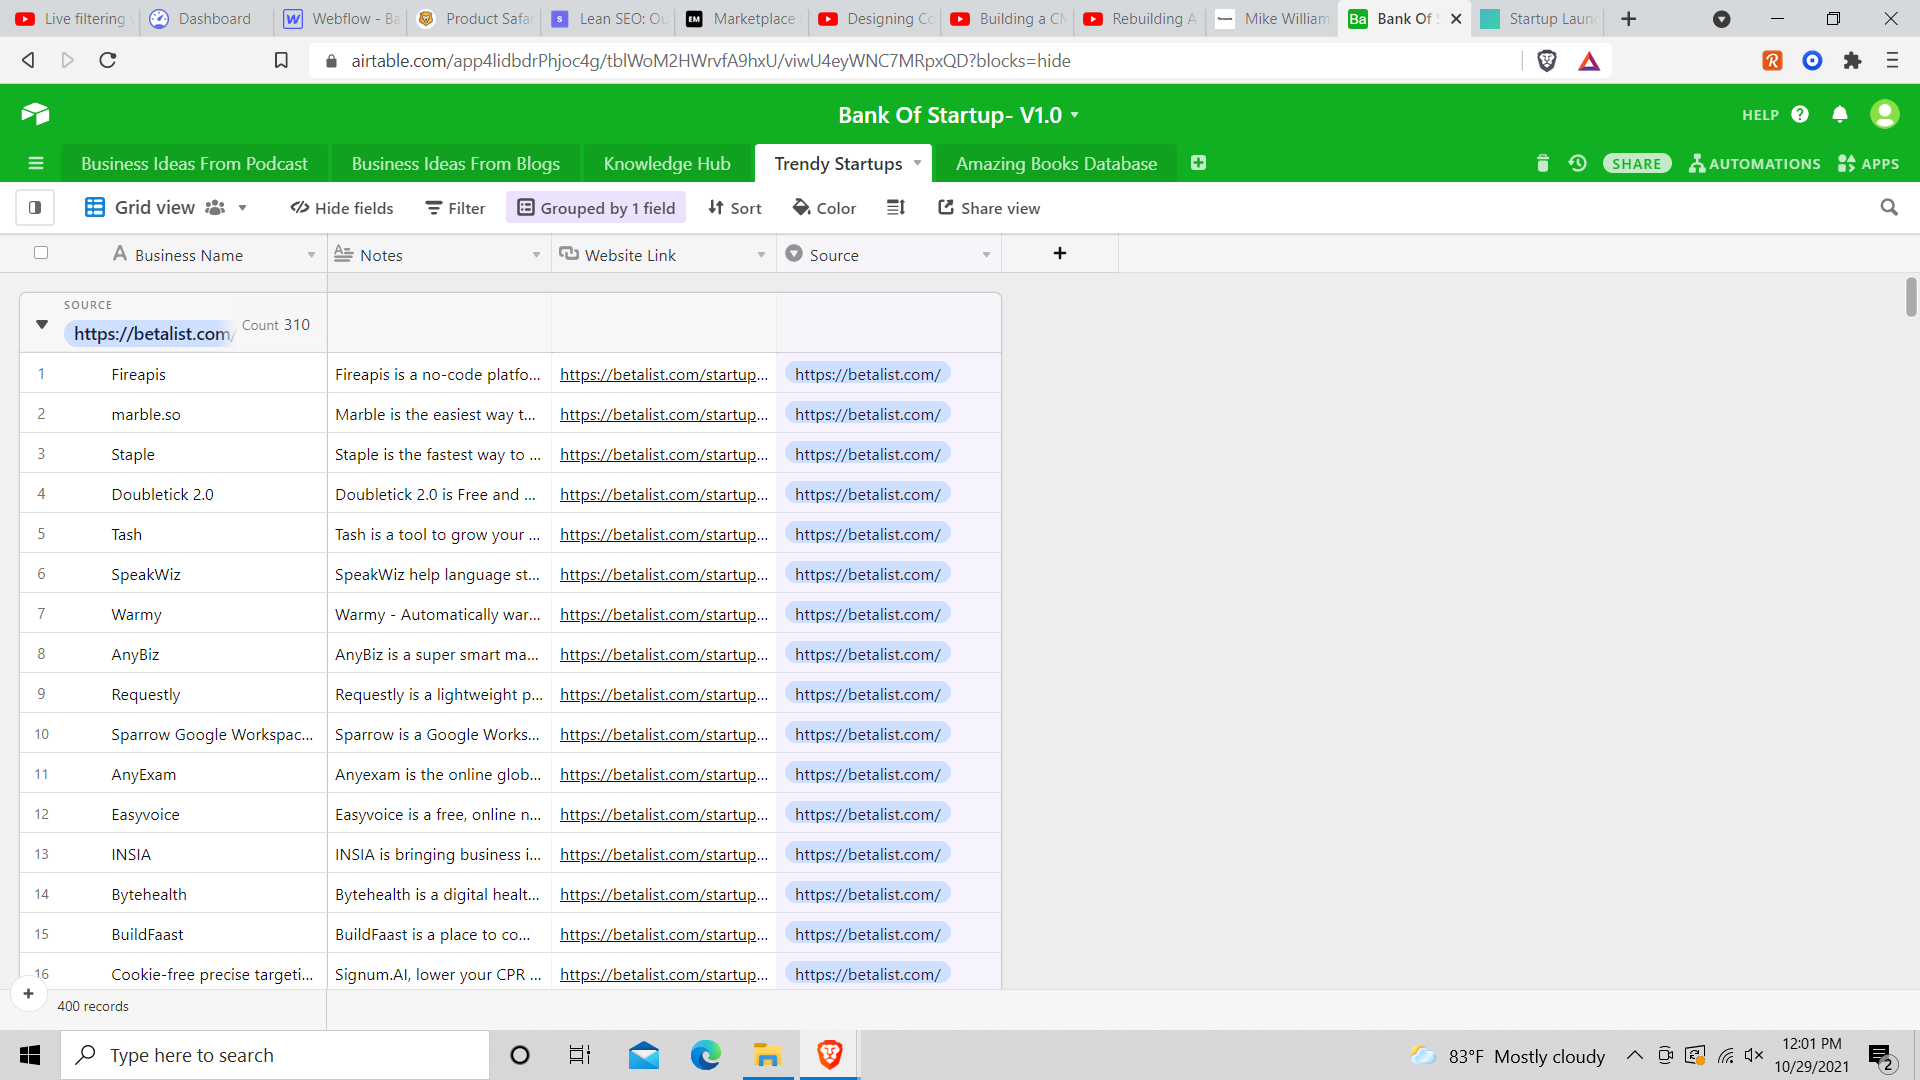Check the select all rows checkbox
Screen dimensions: 1920x1080
41,253
